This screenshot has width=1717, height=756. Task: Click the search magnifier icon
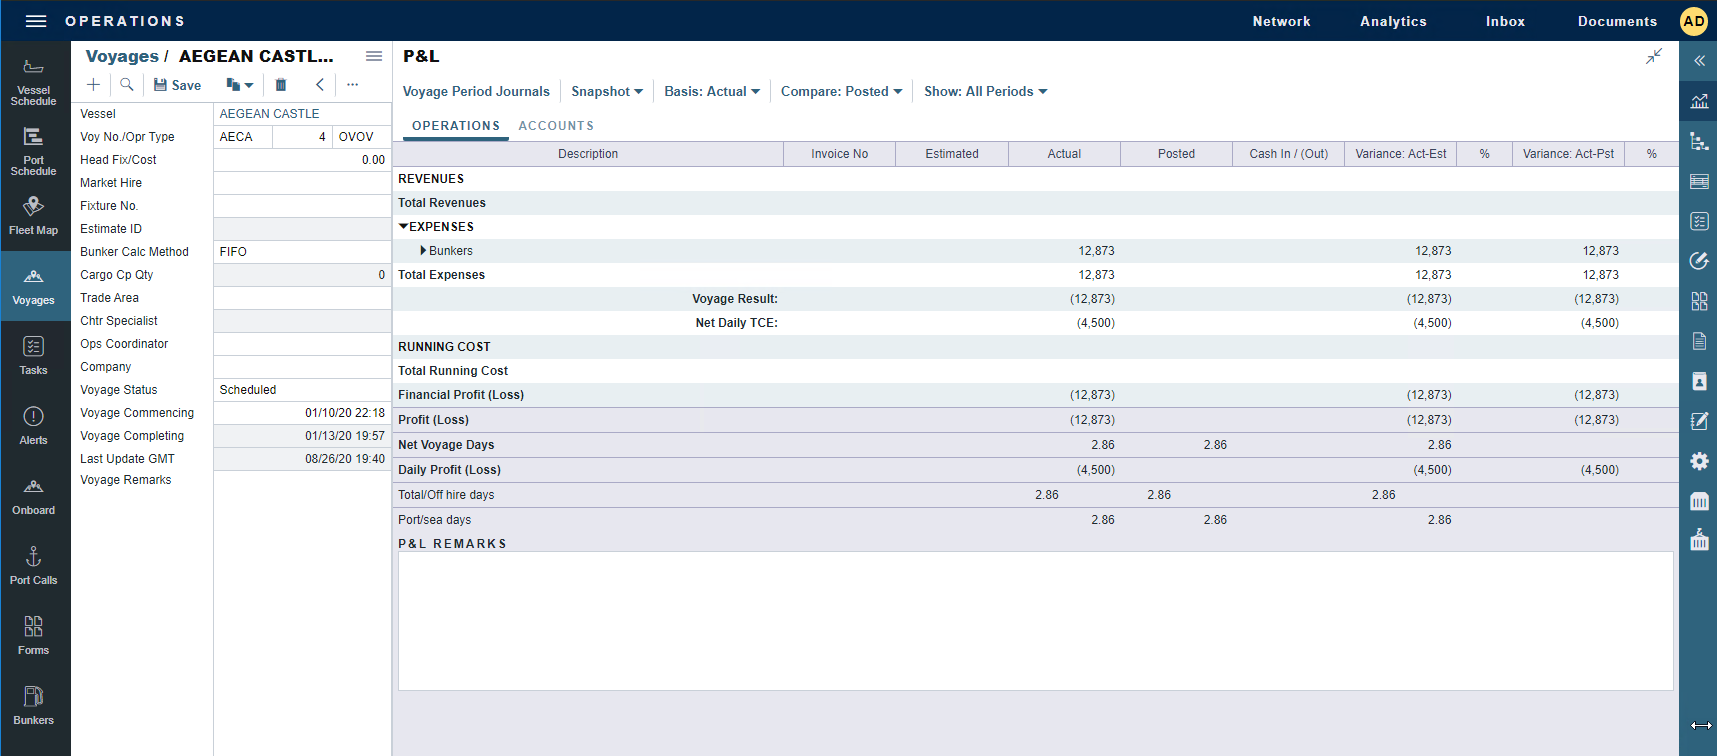coord(127,85)
